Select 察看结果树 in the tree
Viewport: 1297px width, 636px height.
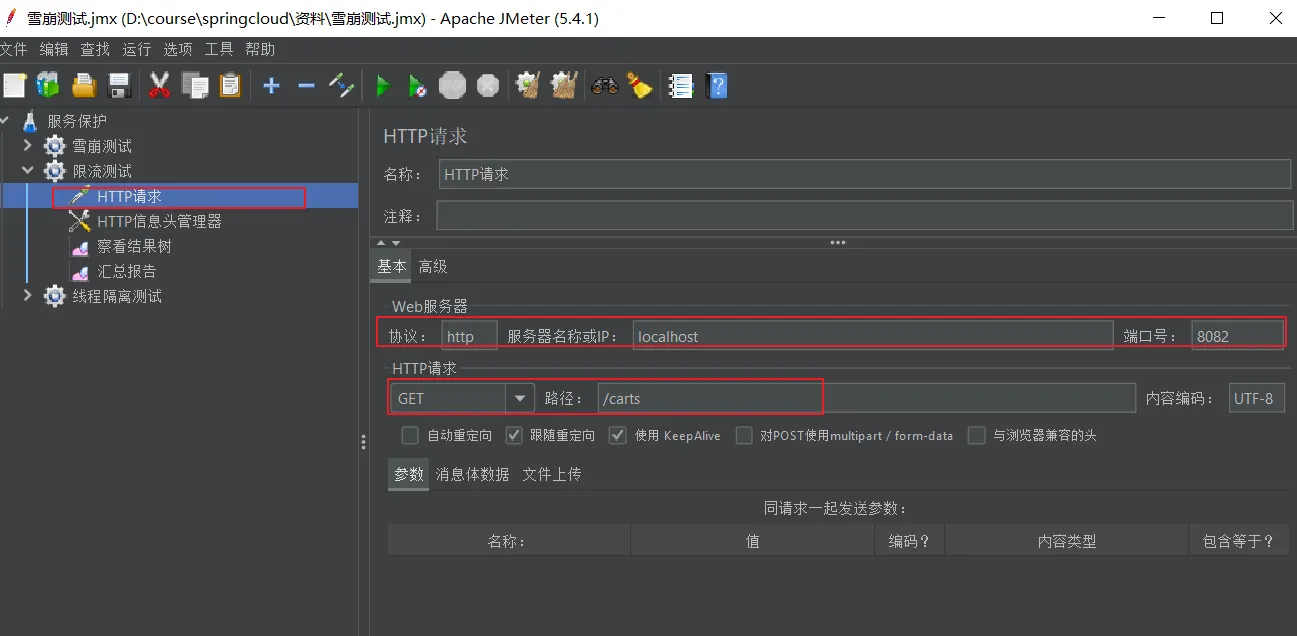(134, 246)
